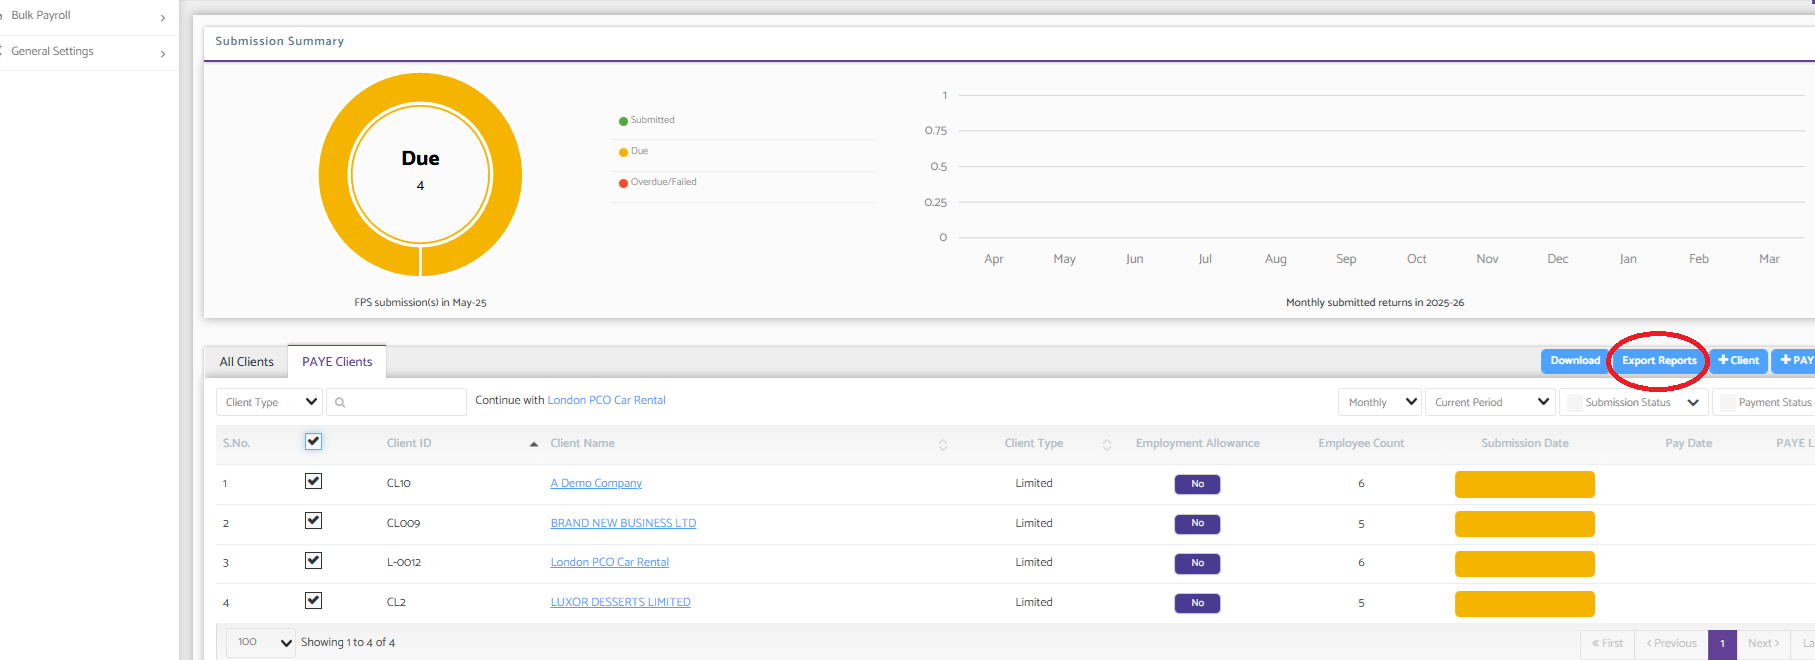This screenshot has height=660, width=1815.
Task: Toggle the select-all checkbox in table header
Action: (x=313, y=441)
